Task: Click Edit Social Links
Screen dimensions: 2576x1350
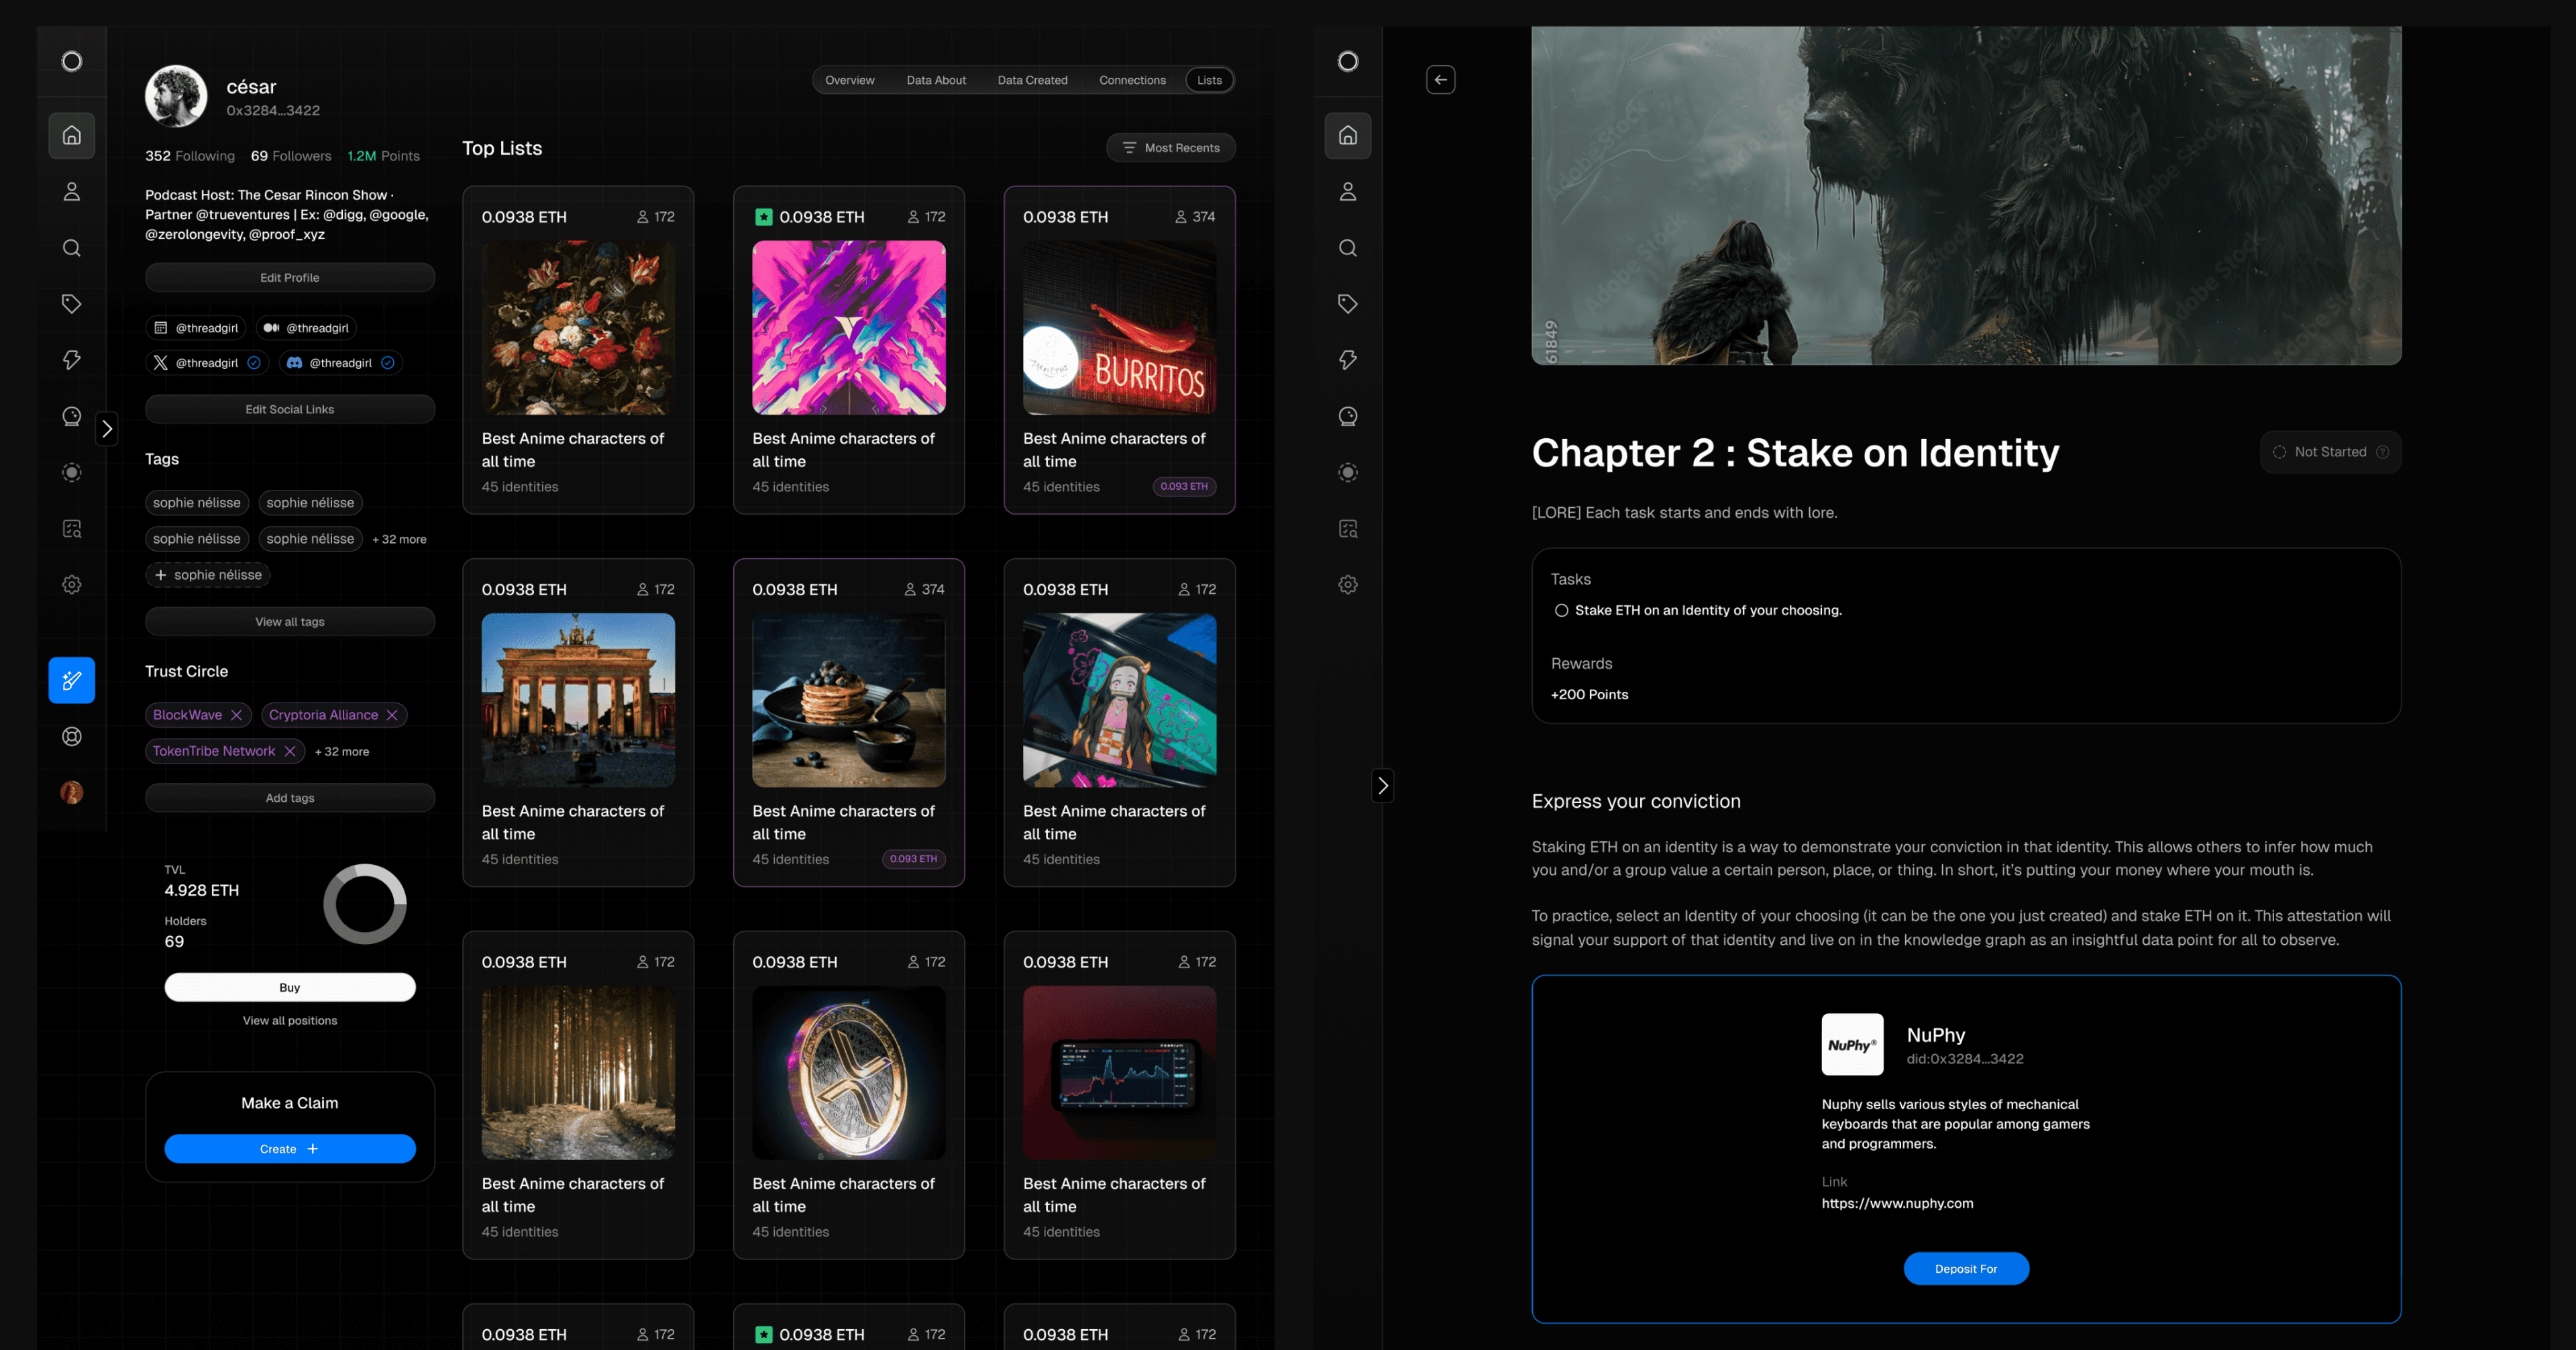Action: pyautogui.click(x=290, y=409)
